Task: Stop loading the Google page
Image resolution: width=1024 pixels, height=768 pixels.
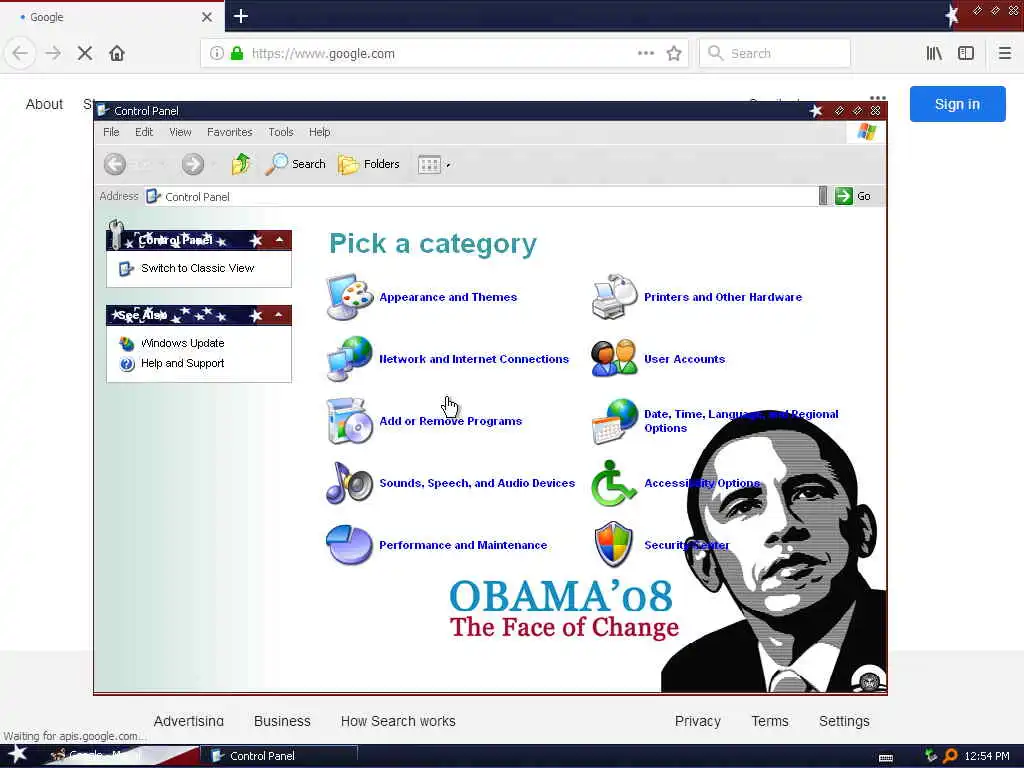Action: 85,53
